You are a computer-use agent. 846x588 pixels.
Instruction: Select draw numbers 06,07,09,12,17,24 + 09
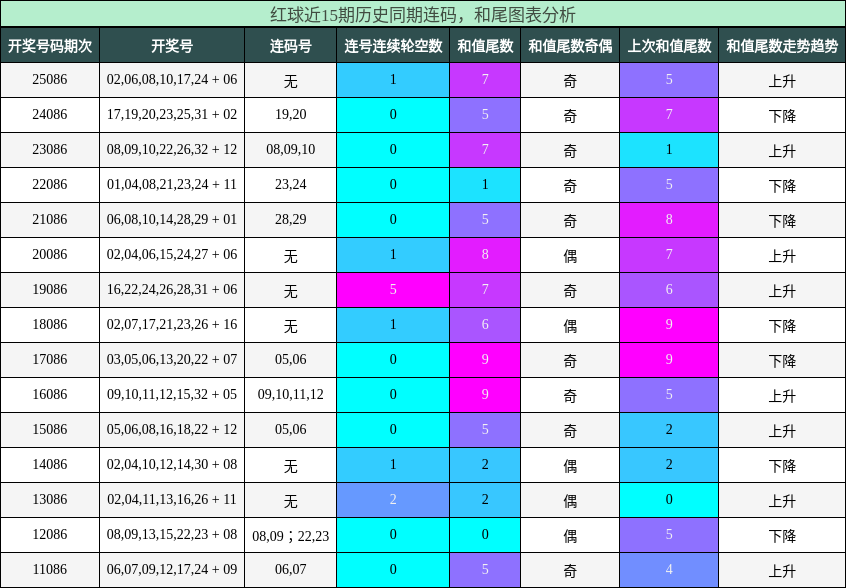click(x=172, y=570)
